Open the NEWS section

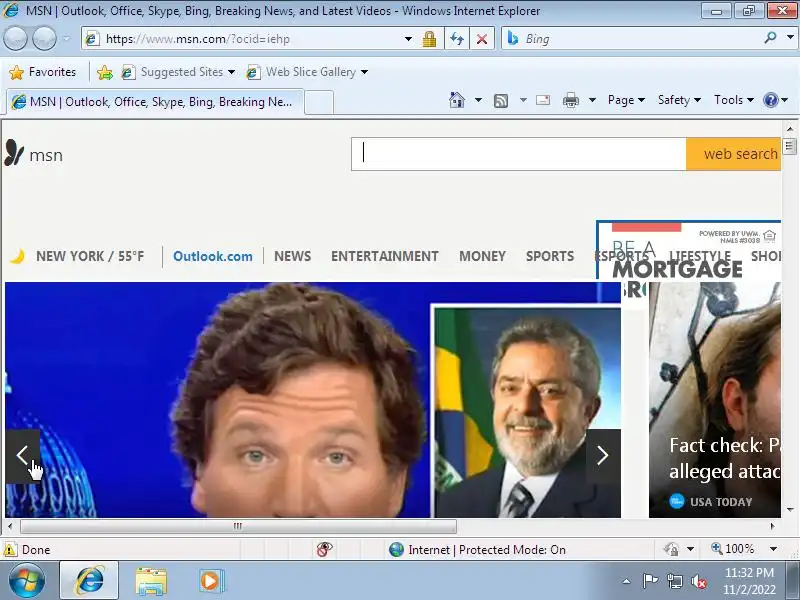(292, 256)
